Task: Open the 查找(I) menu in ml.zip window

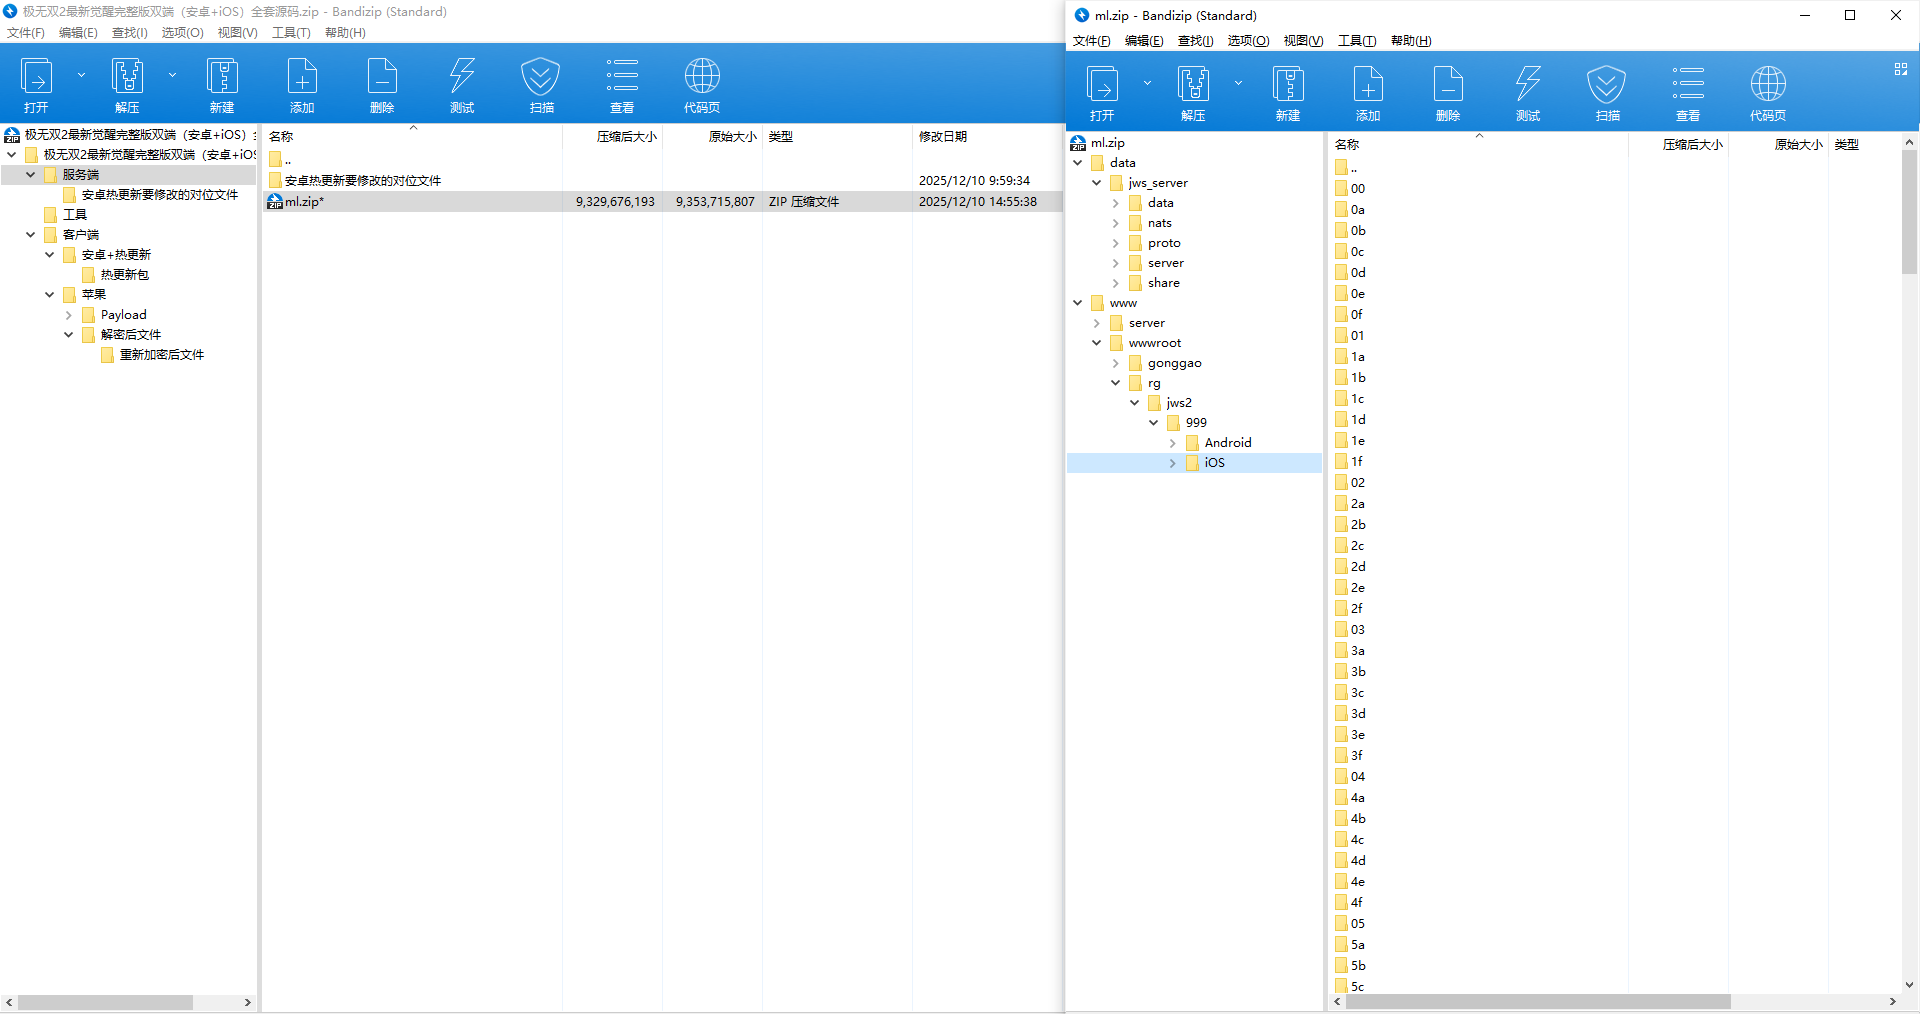Action: tap(1195, 41)
